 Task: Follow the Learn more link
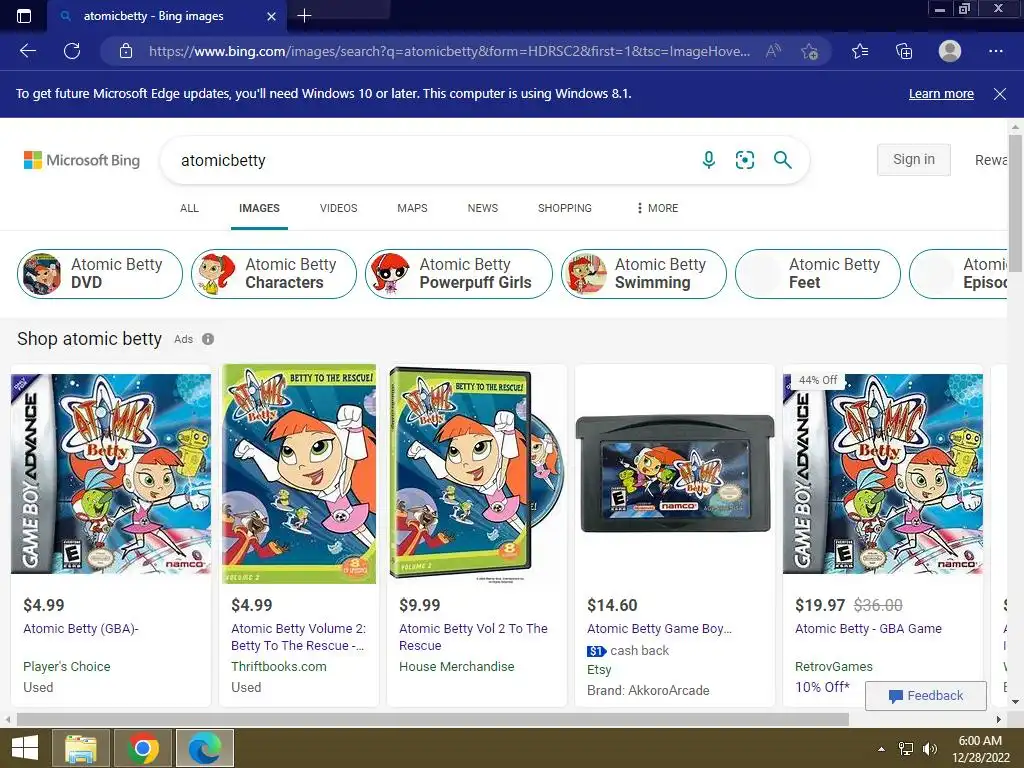click(x=941, y=93)
